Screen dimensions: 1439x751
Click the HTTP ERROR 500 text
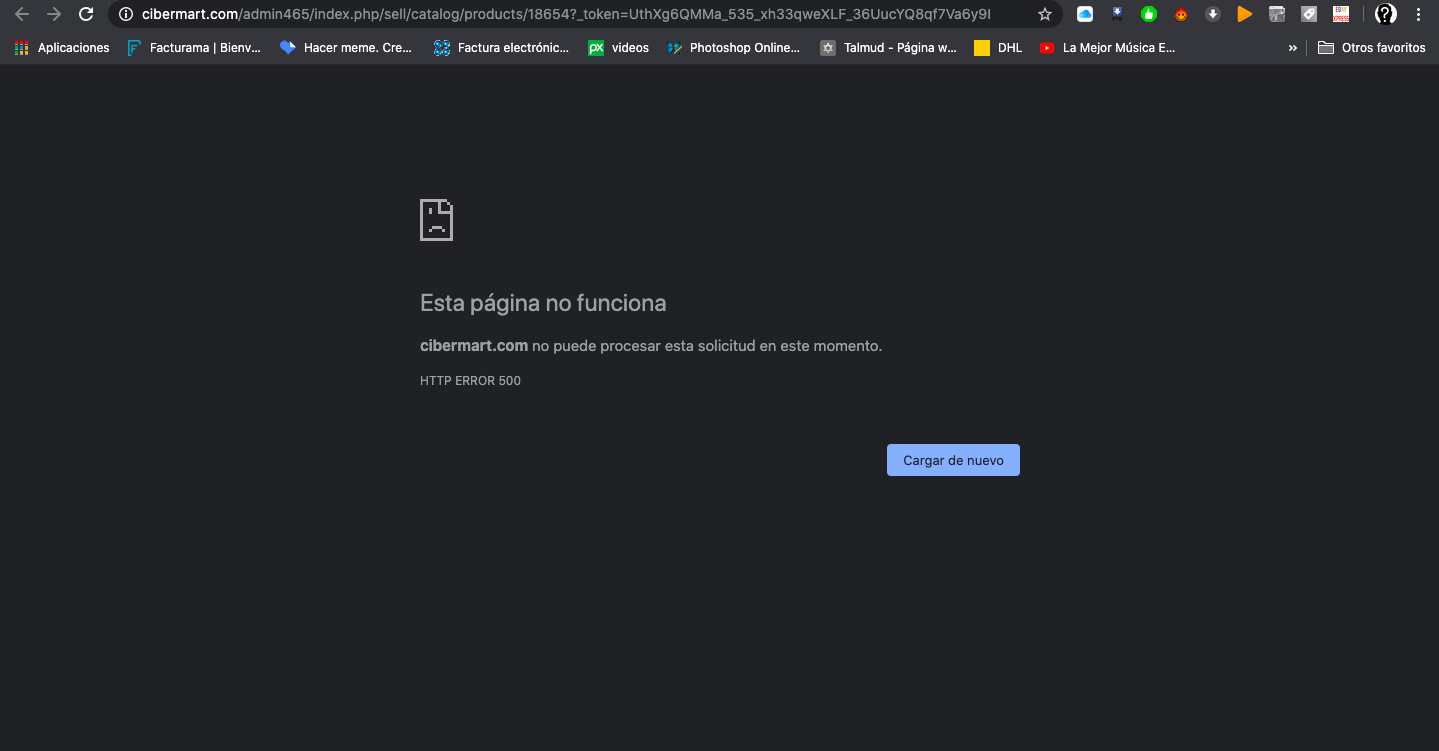click(470, 381)
